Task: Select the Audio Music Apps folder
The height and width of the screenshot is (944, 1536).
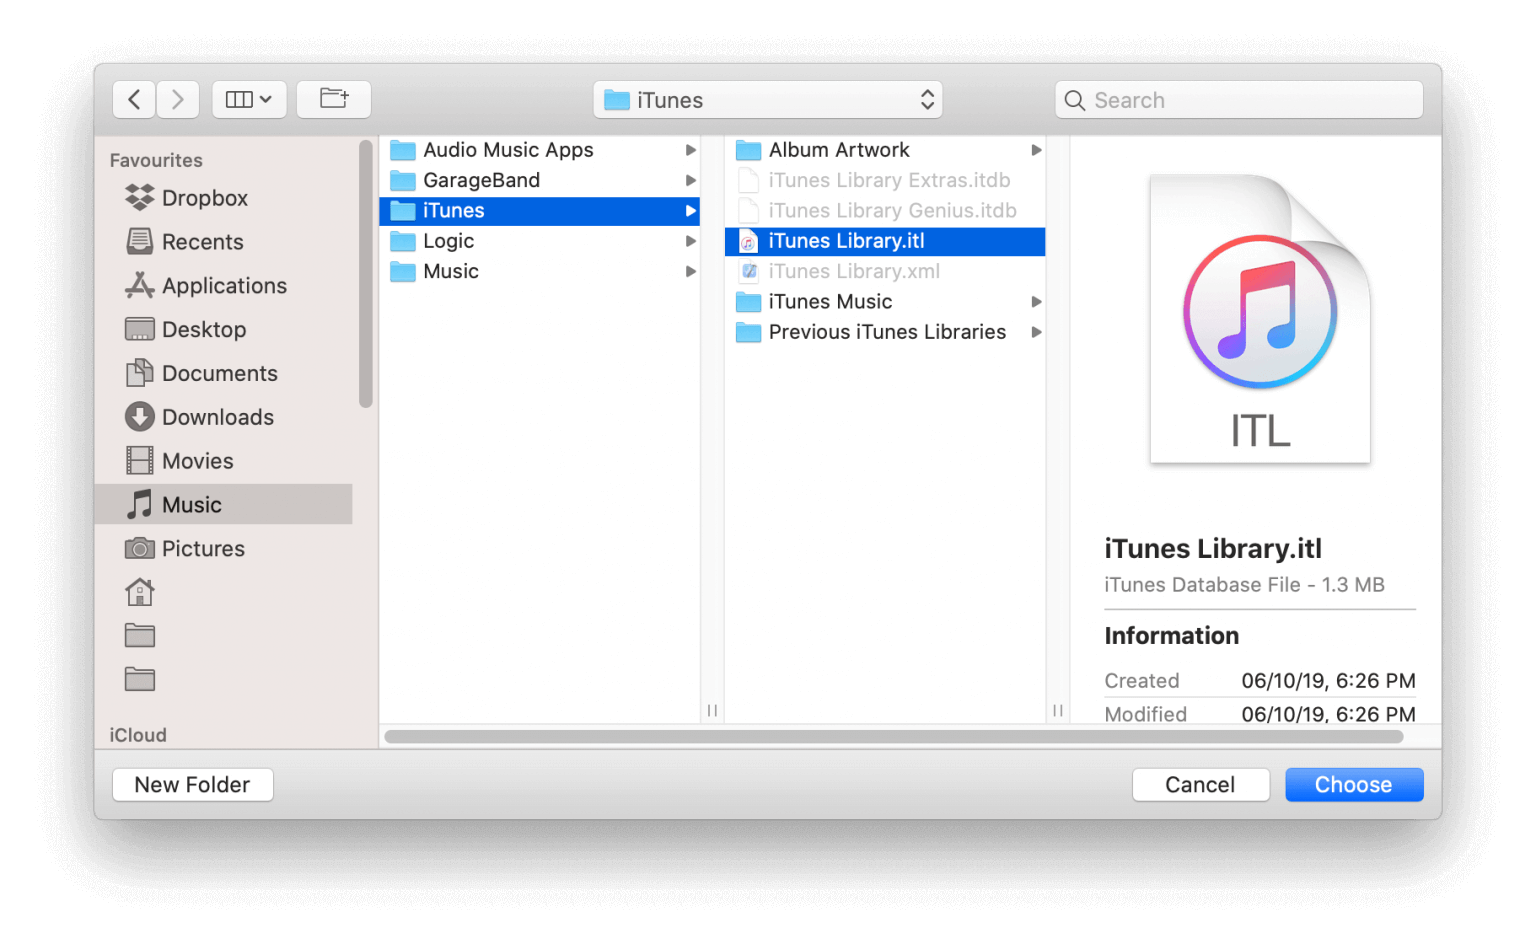Action: [x=539, y=150]
